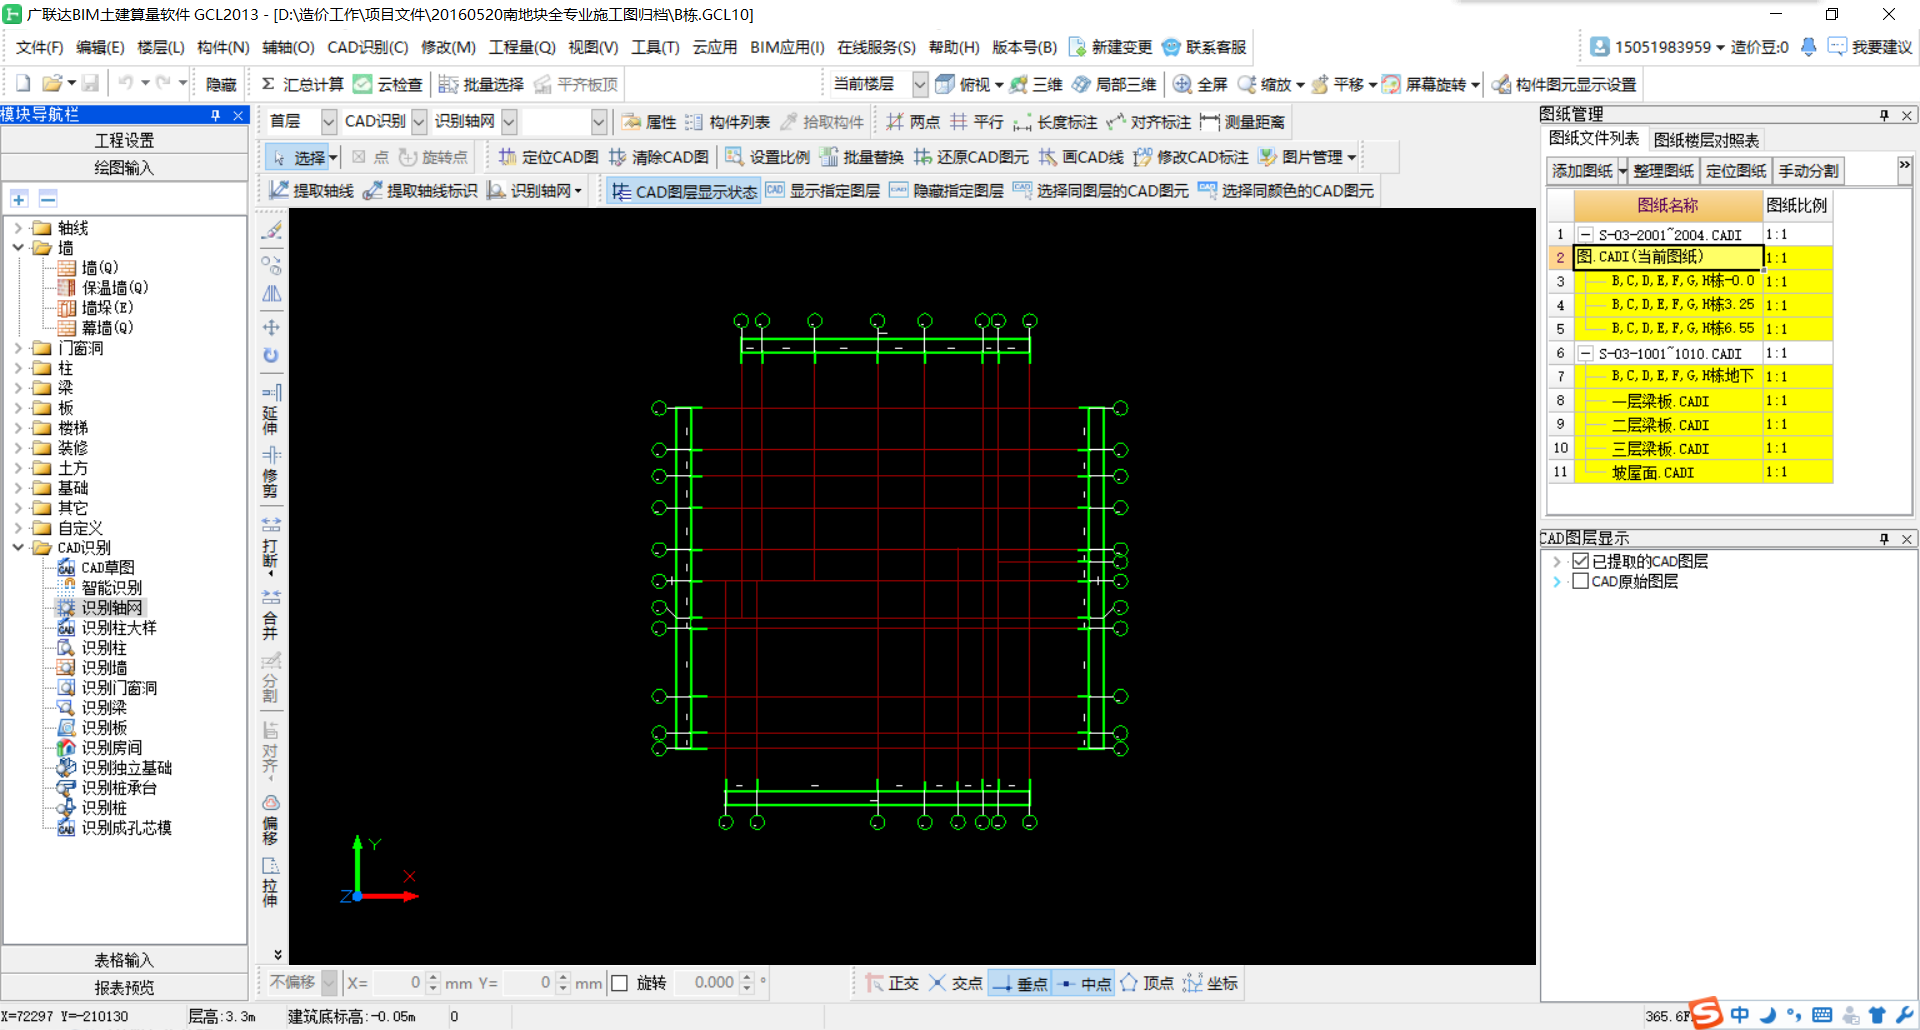
Task: Open the 工程量(Q) menu
Action: pos(522,47)
